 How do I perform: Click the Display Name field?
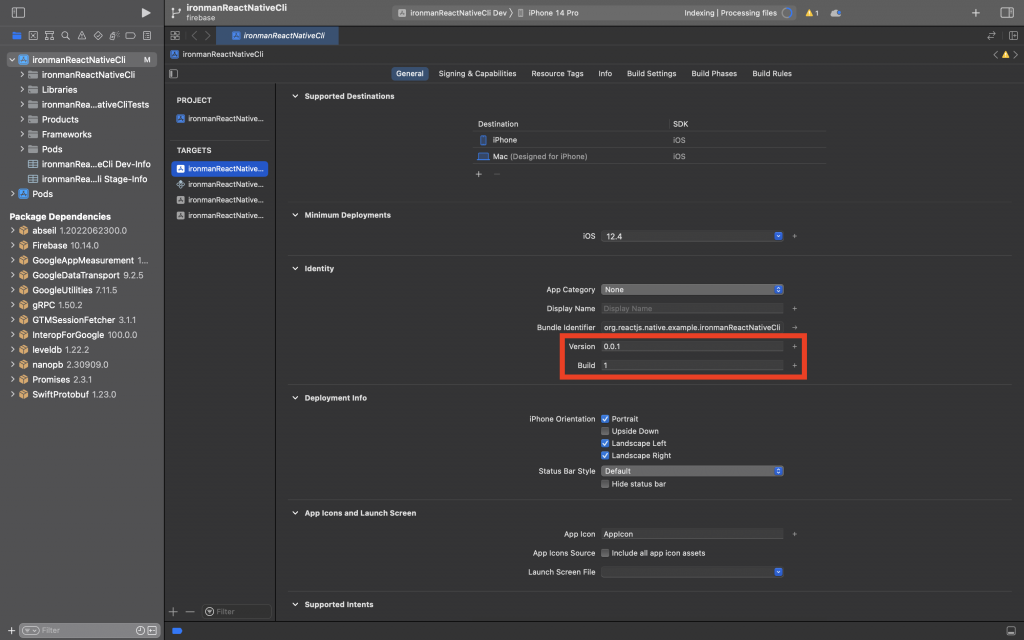point(692,309)
